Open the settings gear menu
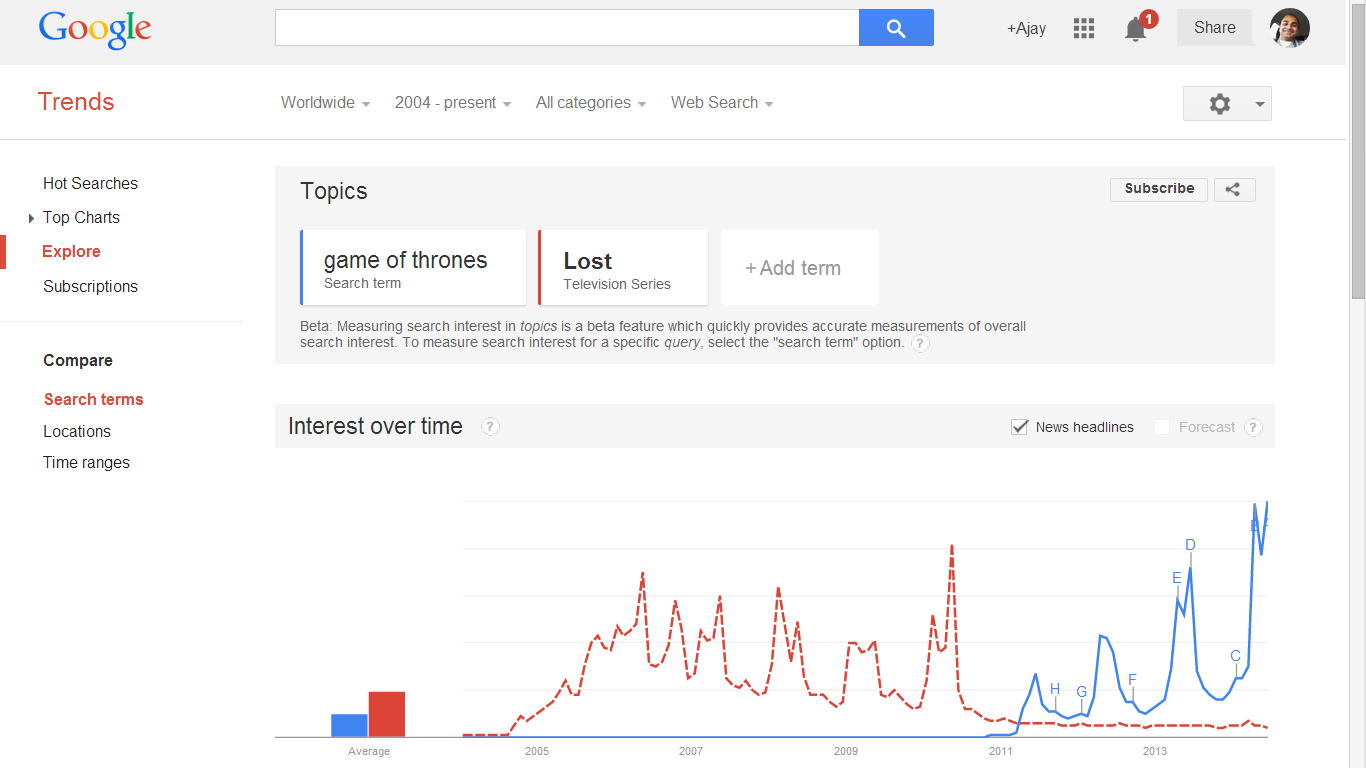The image size is (1366, 768). [1226, 104]
